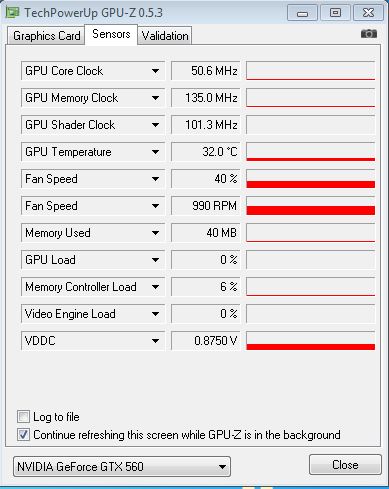This screenshot has width=389, height=489.
Task: Switch to the Graphics Card tab
Action: pyautogui.click(x=47, y=36)
